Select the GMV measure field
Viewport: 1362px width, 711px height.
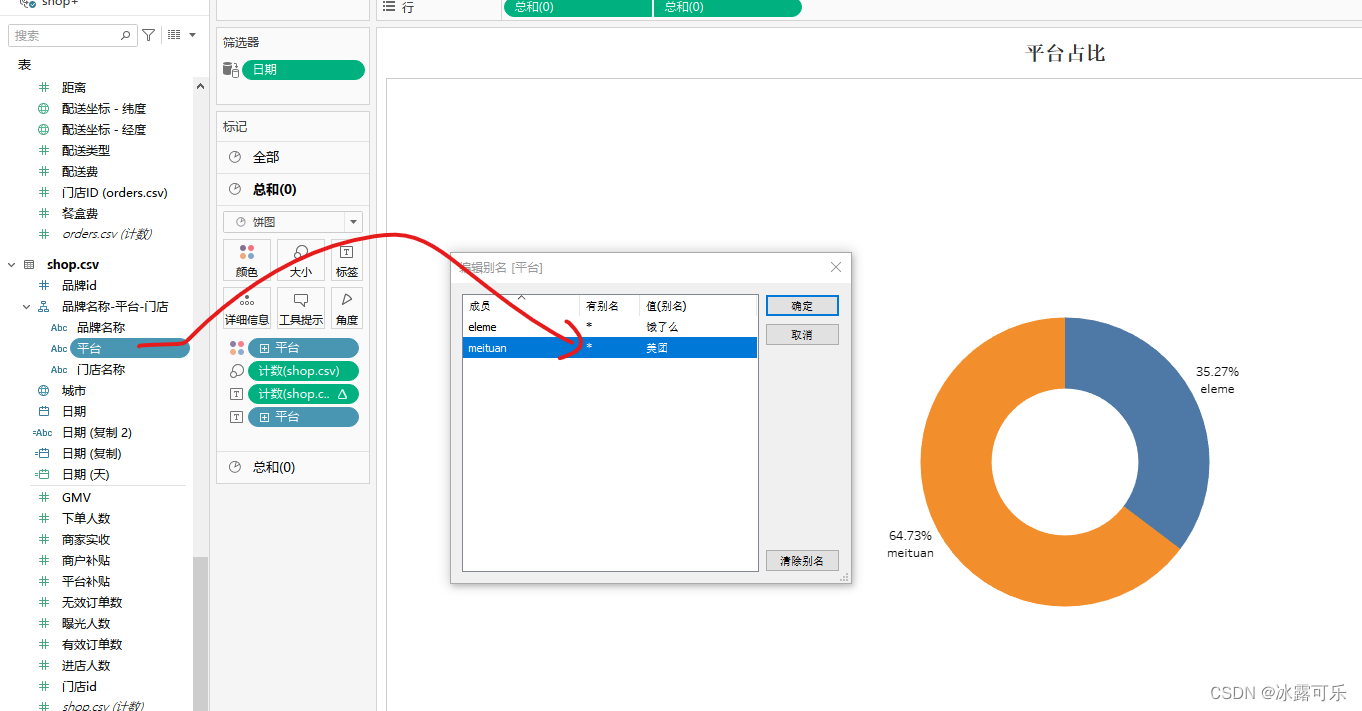pyautogui.click(x=76, y=497)
